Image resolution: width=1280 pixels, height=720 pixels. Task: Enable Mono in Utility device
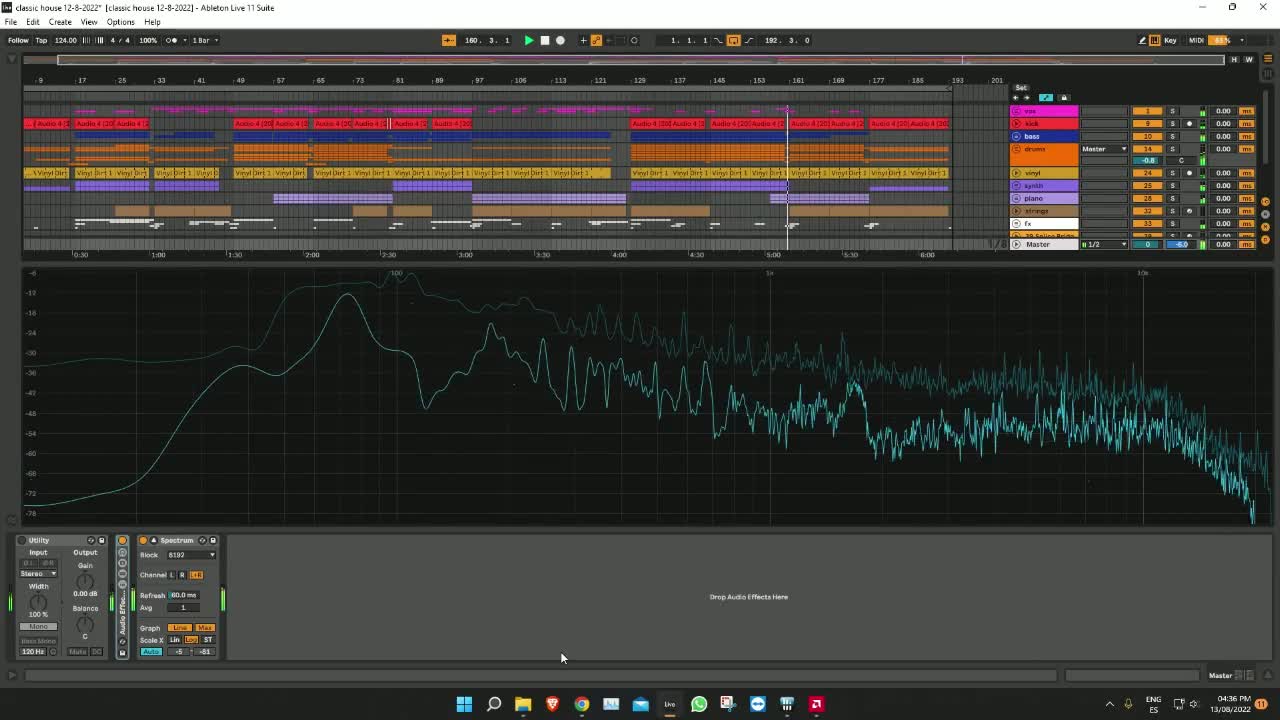38,627
